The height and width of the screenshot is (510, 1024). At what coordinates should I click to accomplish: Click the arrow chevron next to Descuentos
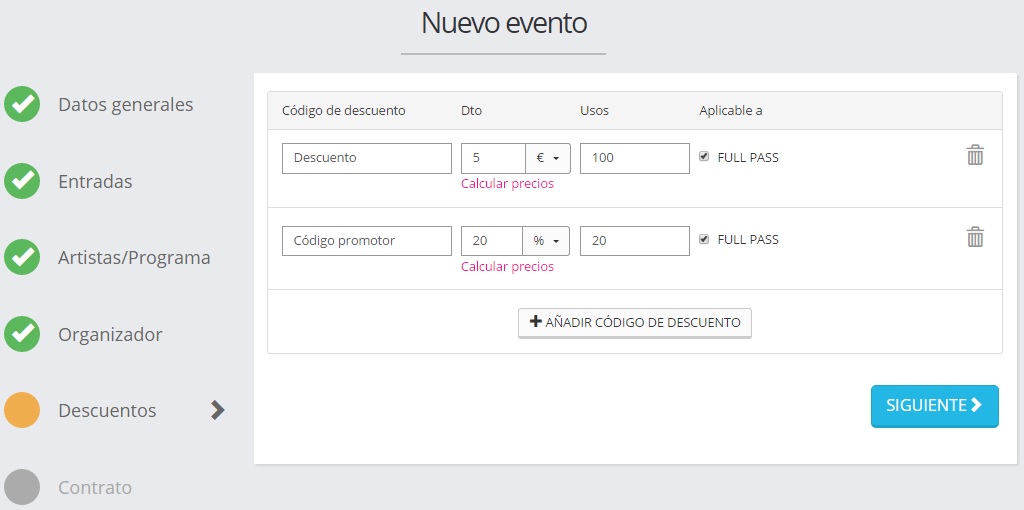(x=218, y=410)
